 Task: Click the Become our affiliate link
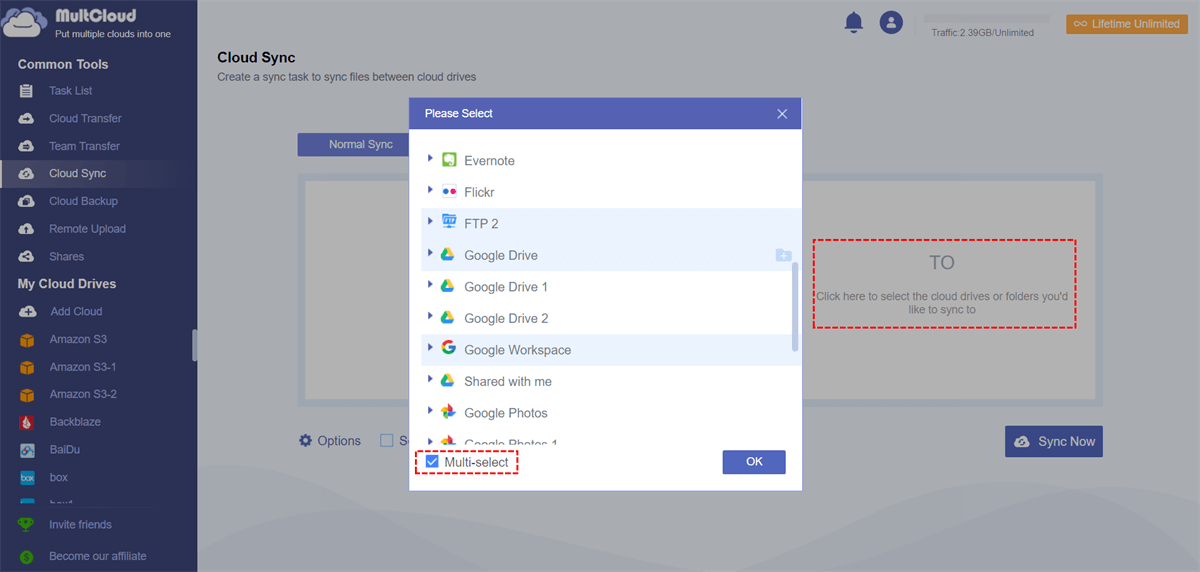pyautogui.click(x=98, y=556)
